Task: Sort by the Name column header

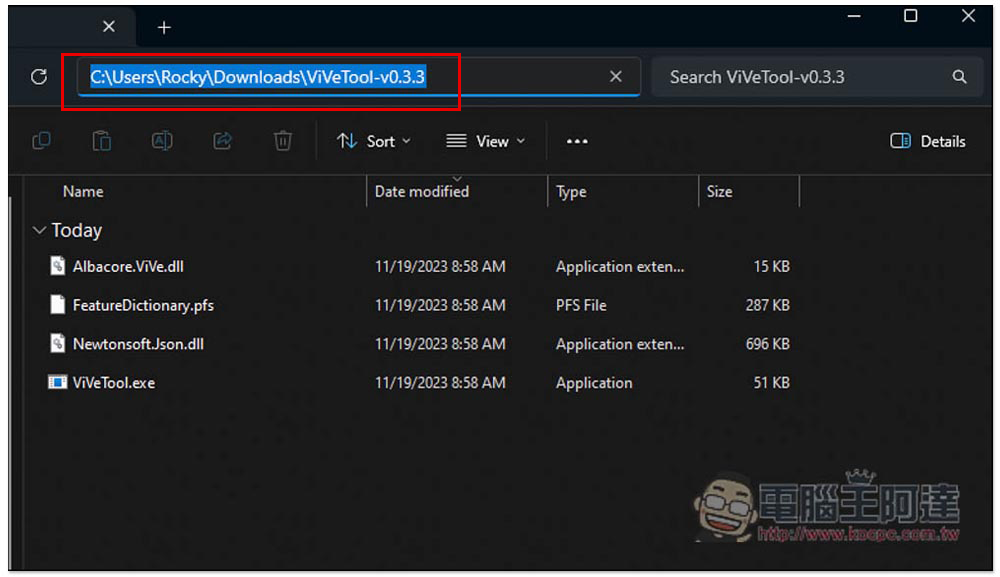Action: pyautogui.click(x=83, y=192)
